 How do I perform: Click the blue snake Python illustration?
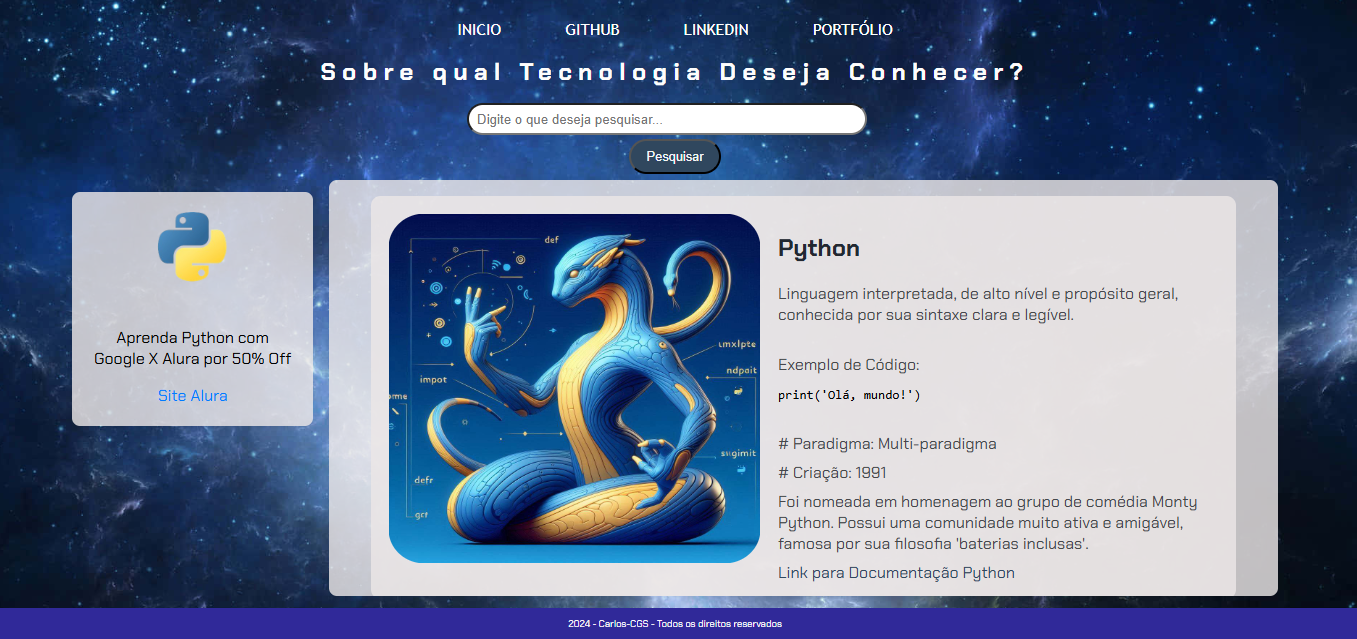[574, 388]
